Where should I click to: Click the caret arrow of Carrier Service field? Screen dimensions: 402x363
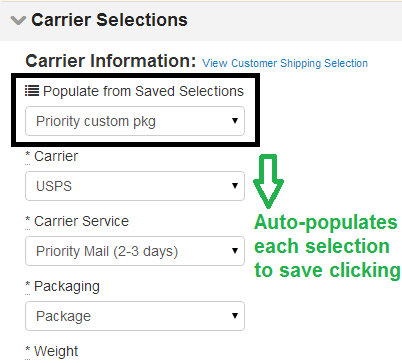click(x=235, y=251)
